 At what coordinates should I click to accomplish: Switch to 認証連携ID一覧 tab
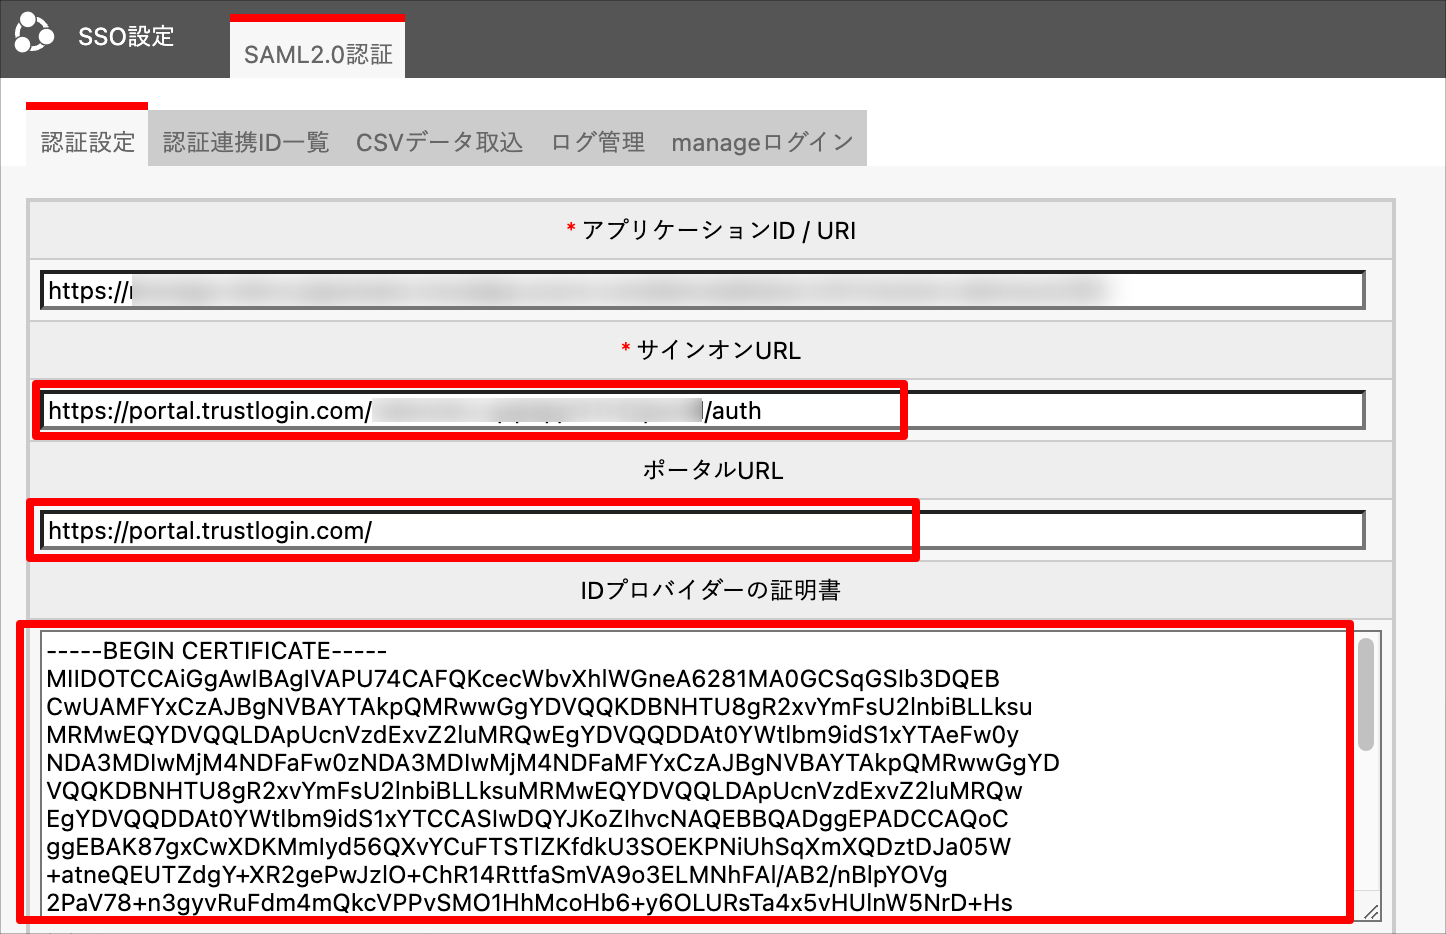246,142
